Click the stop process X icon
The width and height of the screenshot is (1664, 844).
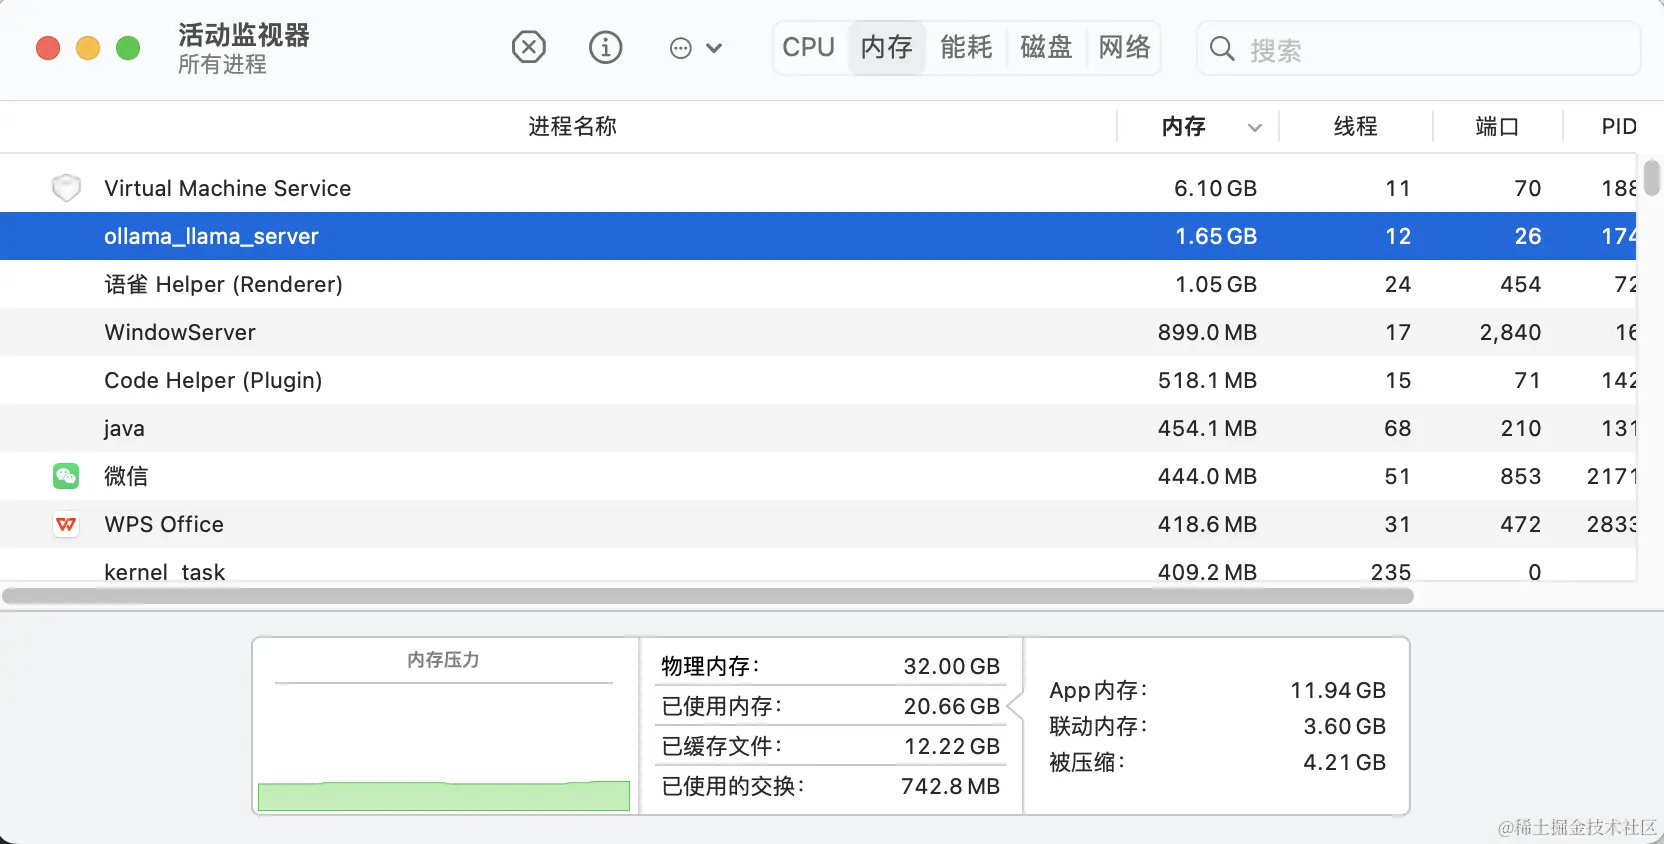pyautogui.click(x=528, y=47)
